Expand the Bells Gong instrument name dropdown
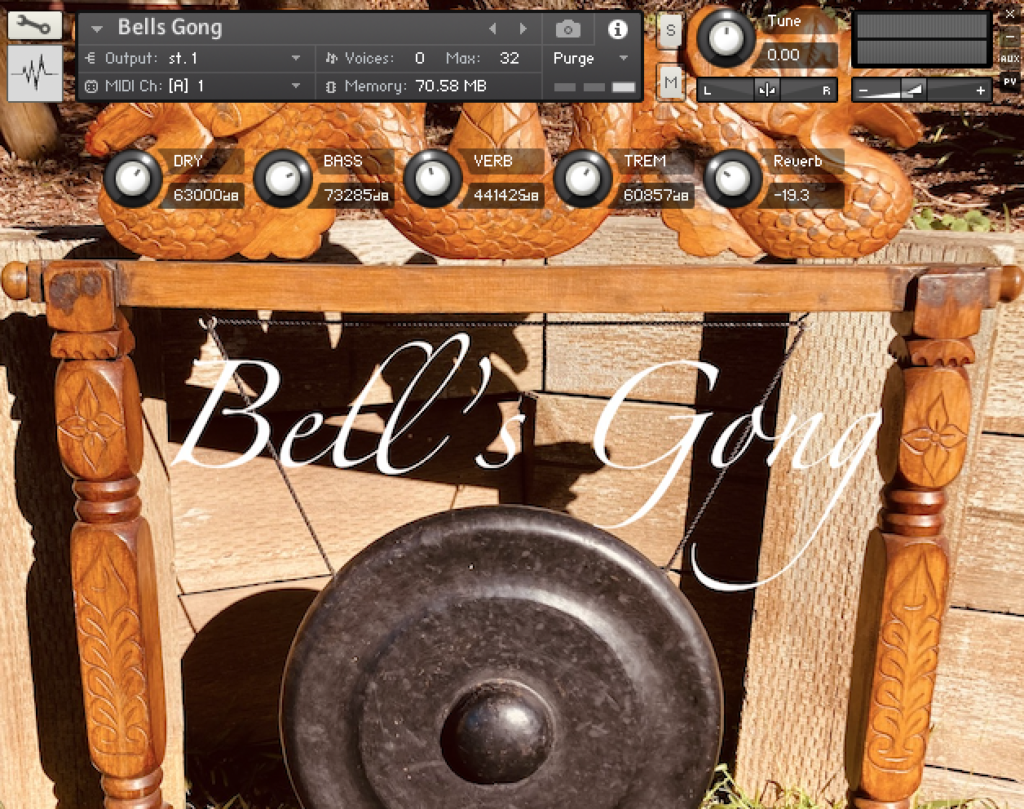The height and width of the screenshot is (809, 1024). (97, 29)
